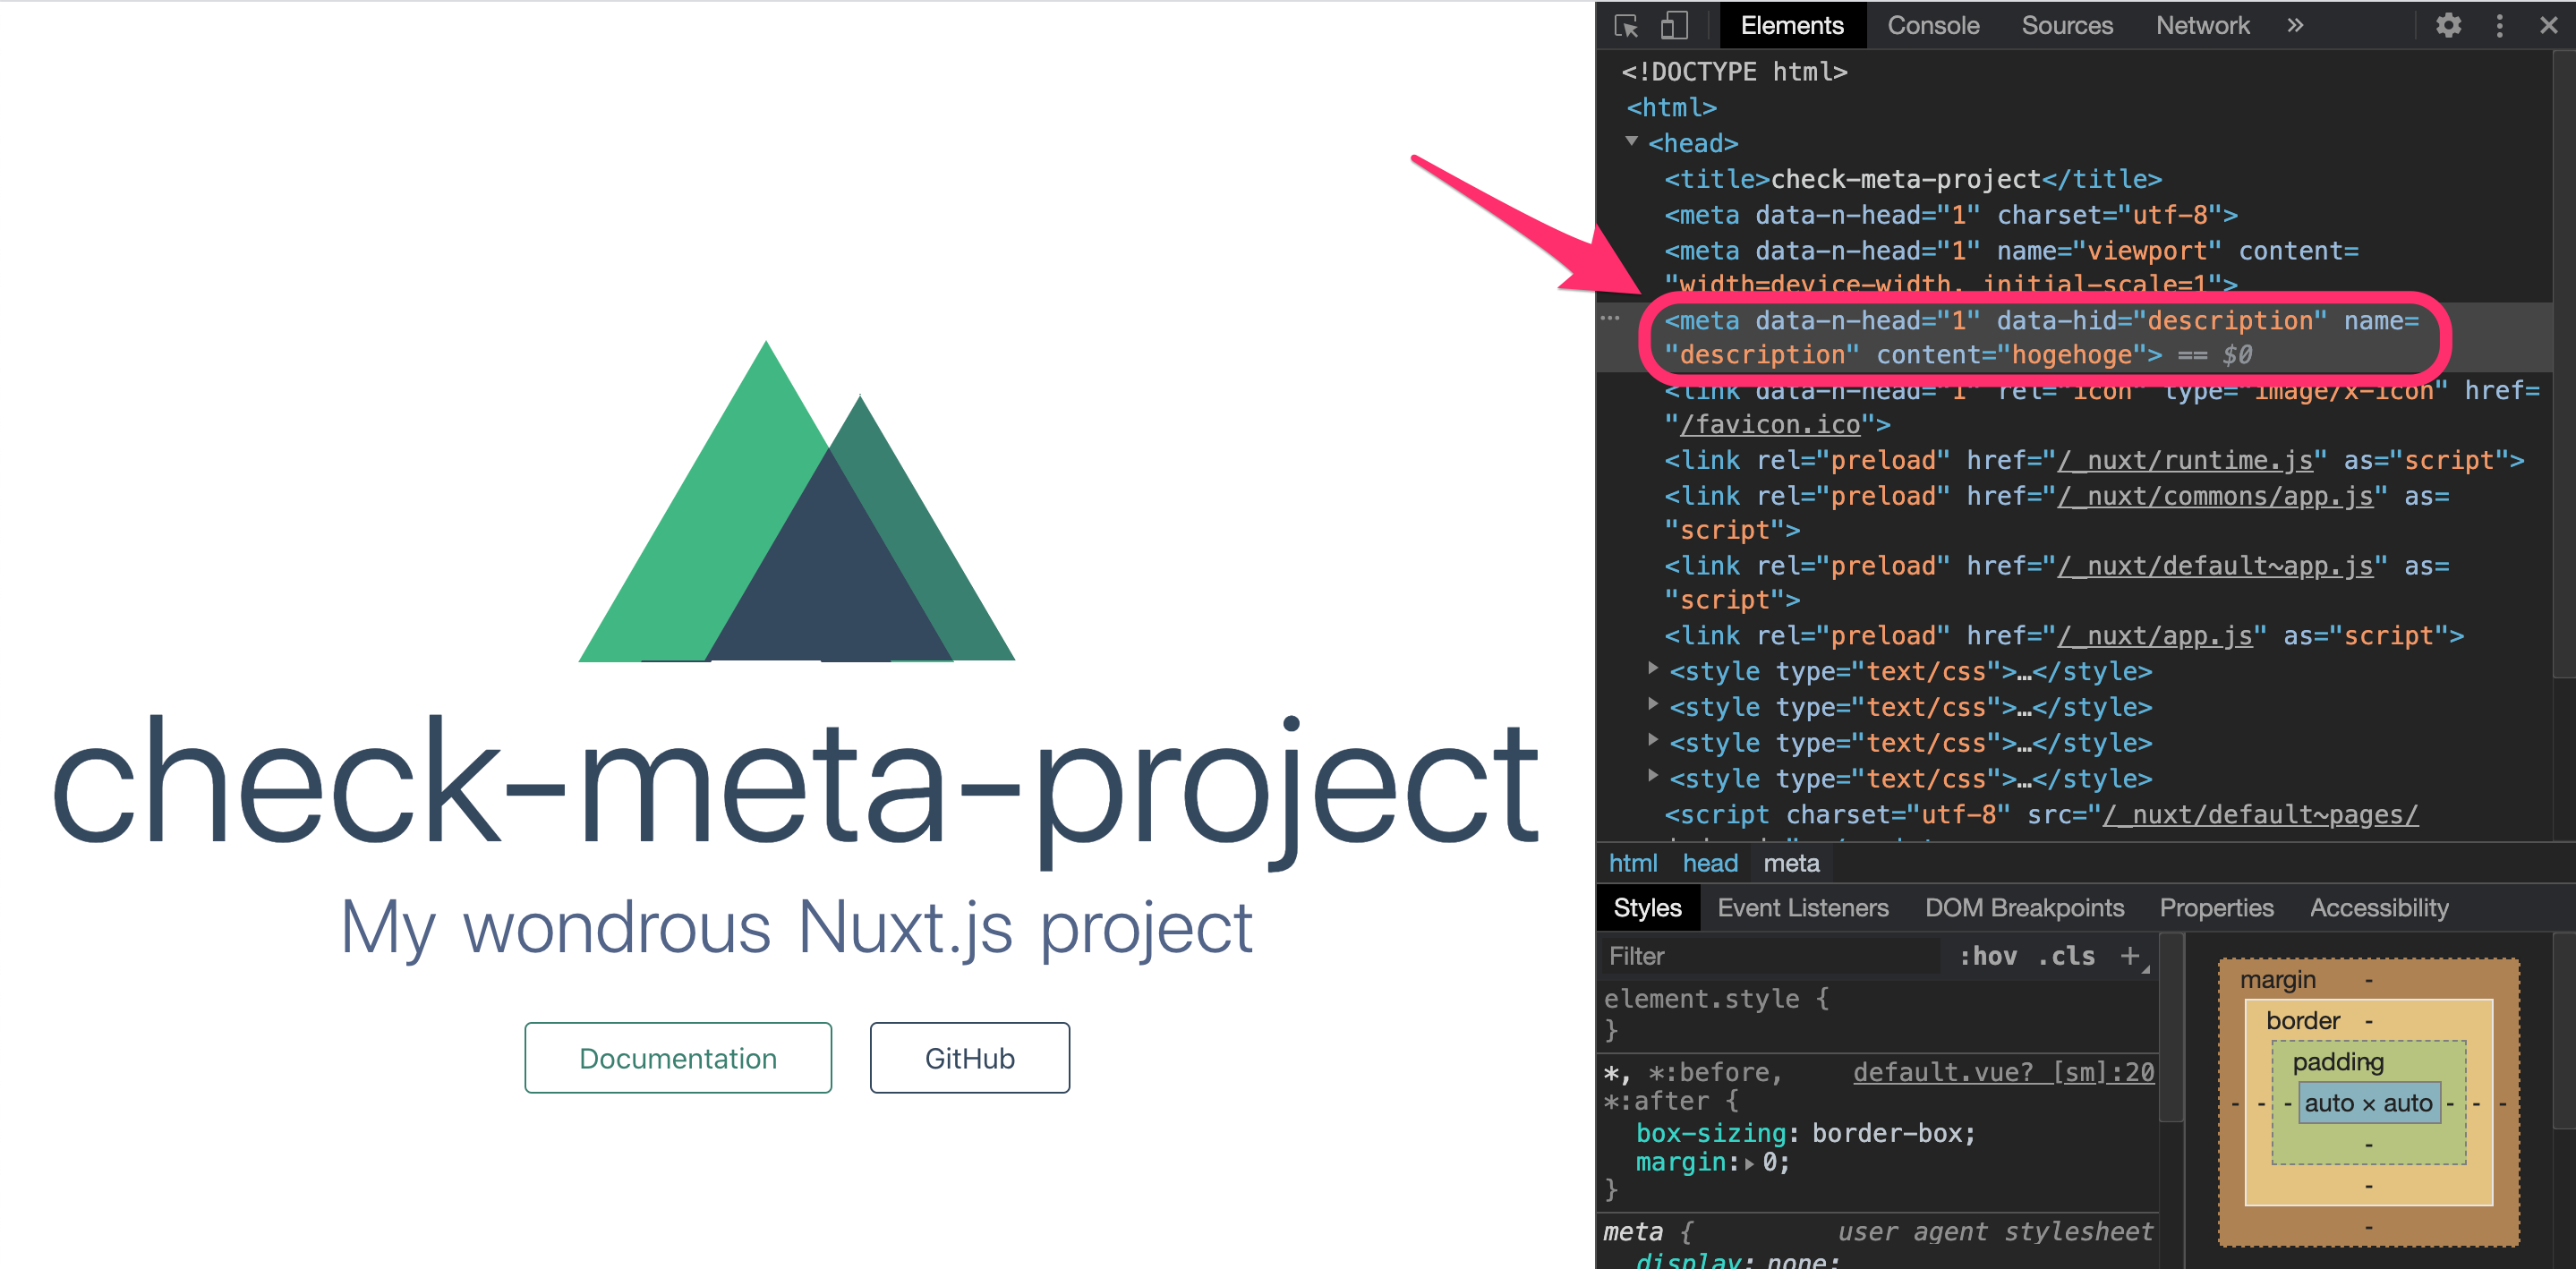Viewport: 2576px width, 1269px height.
Task: Collapse the head element node
Action: click(x=1632, y=141)
